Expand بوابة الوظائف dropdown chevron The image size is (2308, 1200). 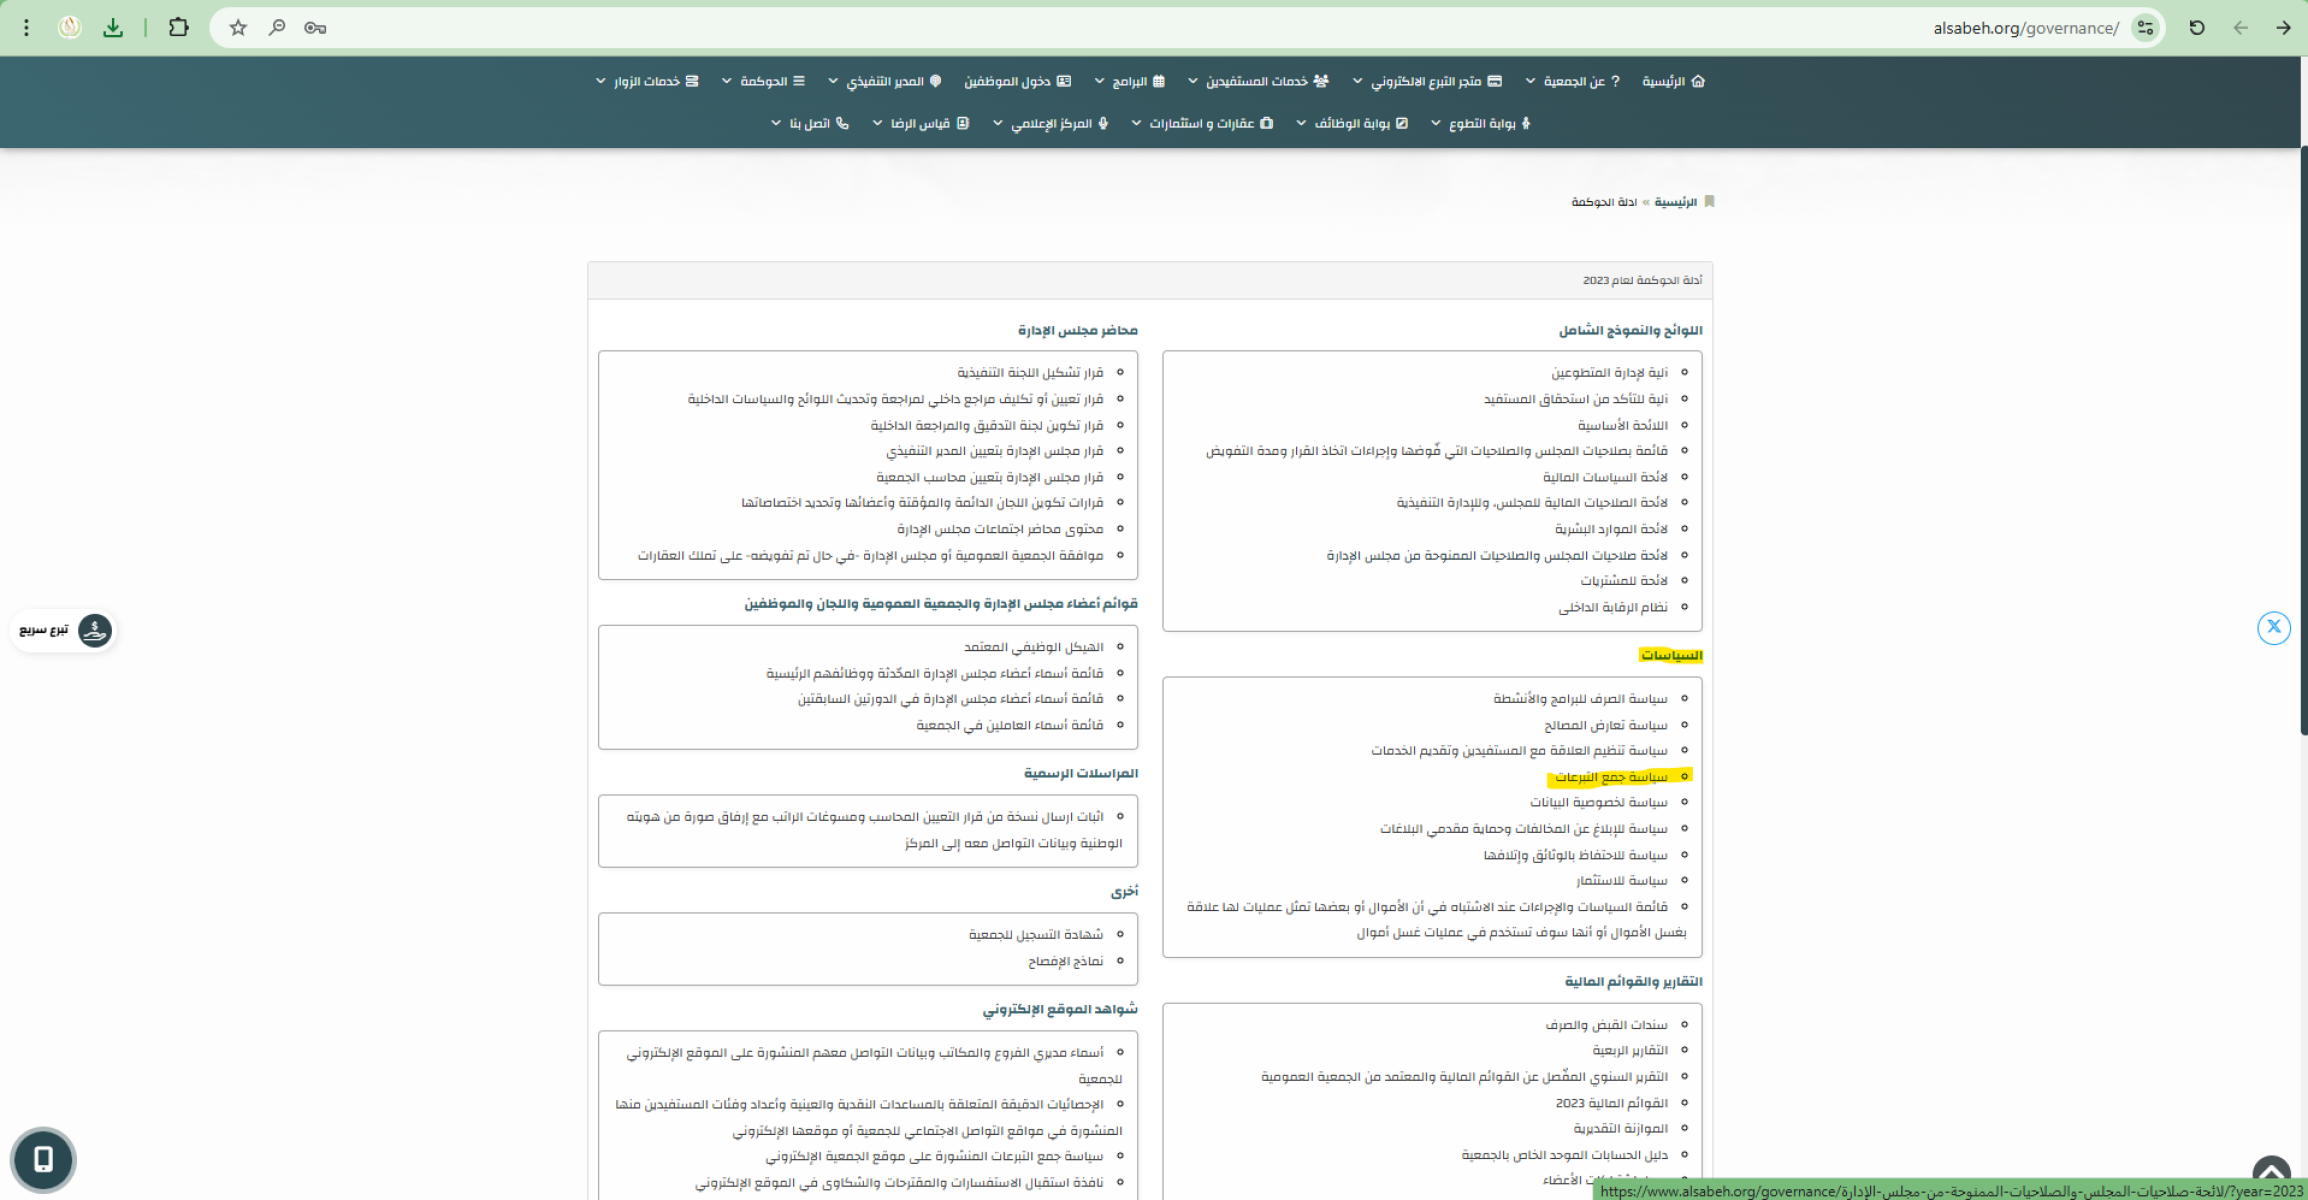click(1301, 123)
